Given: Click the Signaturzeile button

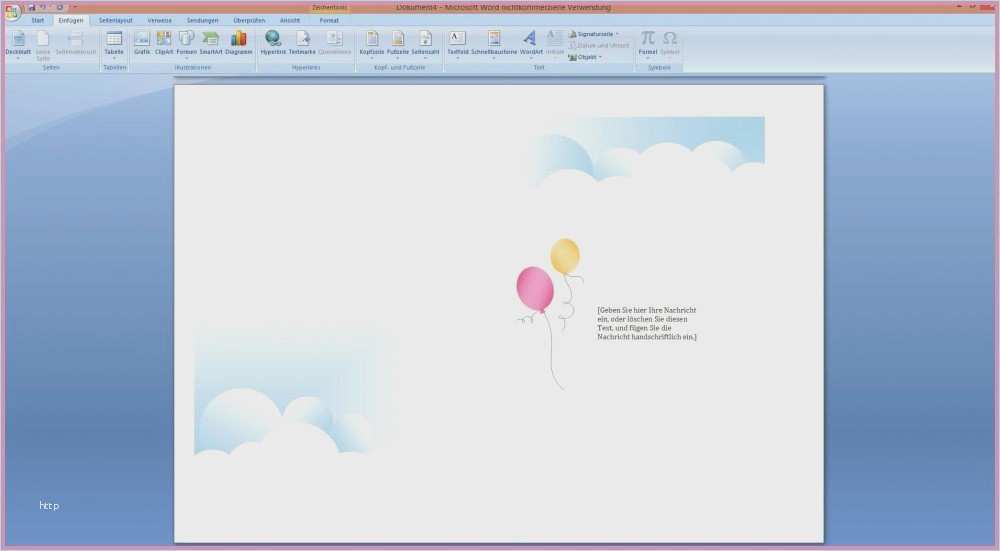Looking at the screenshot, I should click(595, 34).
